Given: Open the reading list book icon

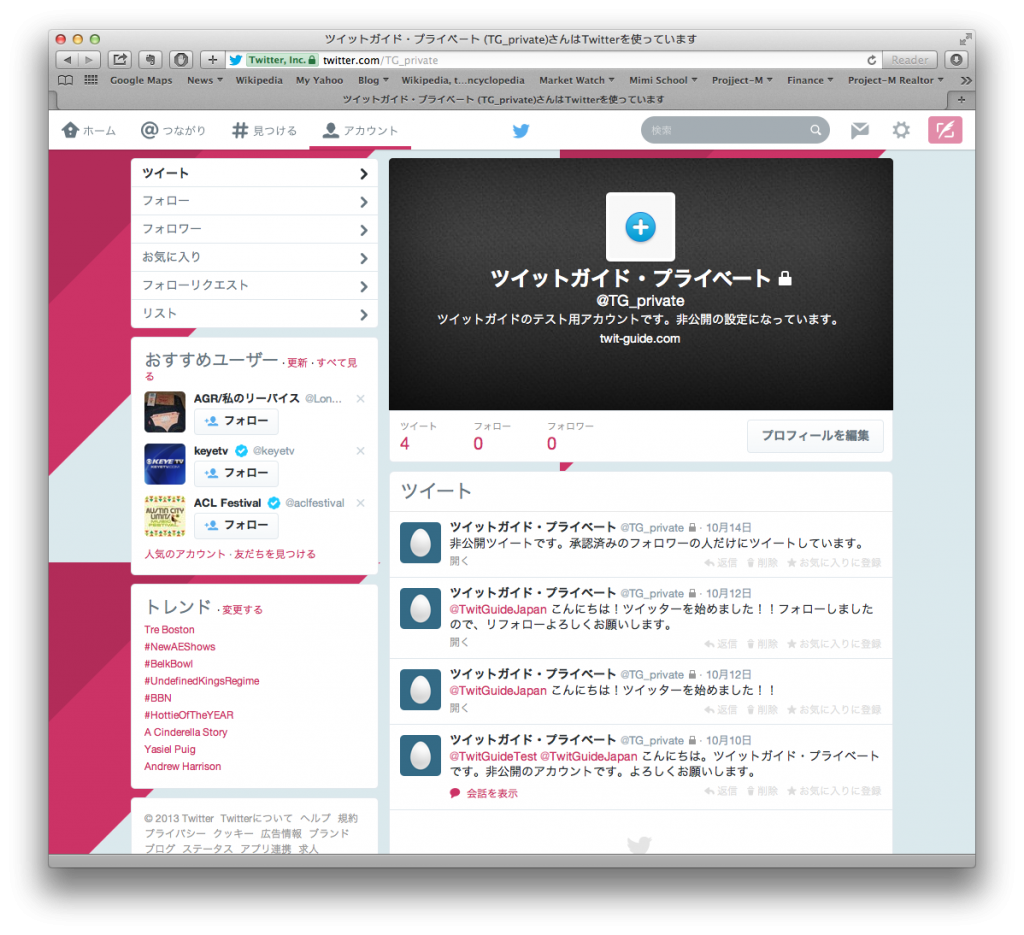Looking at the screenshot, I should click(65, 80).
